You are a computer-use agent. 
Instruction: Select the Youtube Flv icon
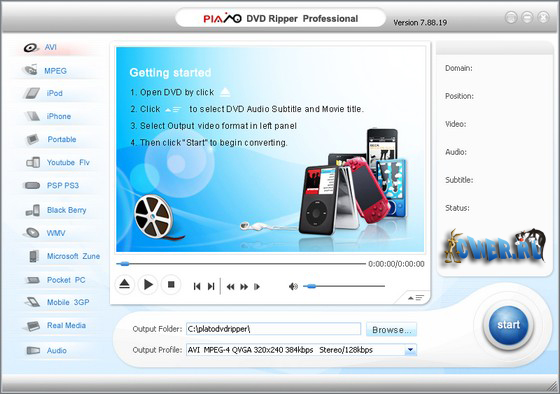tap(33, 163)
